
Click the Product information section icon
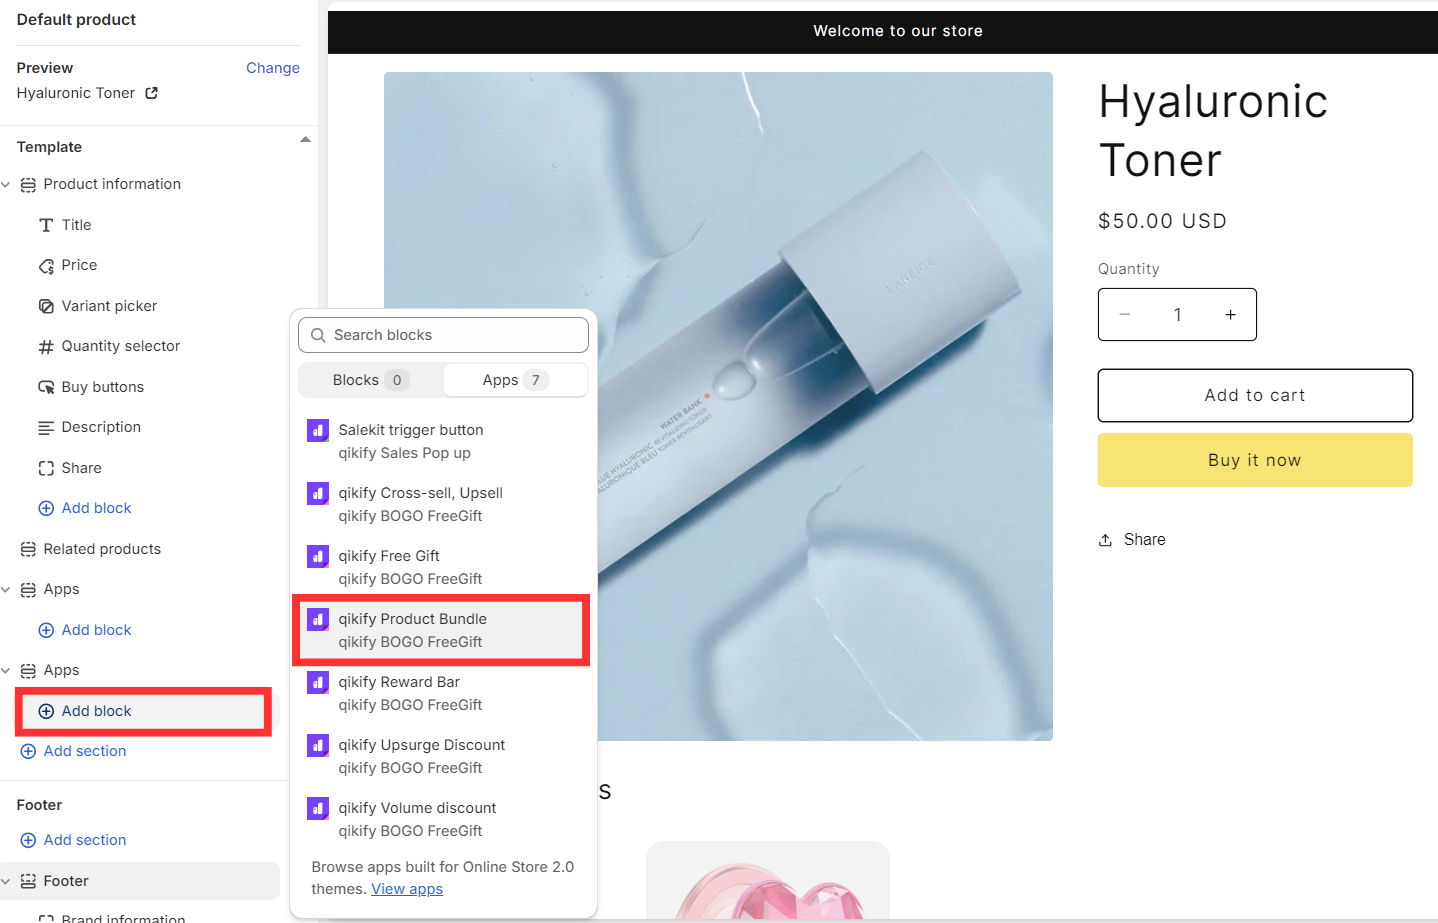pos(28,185)
